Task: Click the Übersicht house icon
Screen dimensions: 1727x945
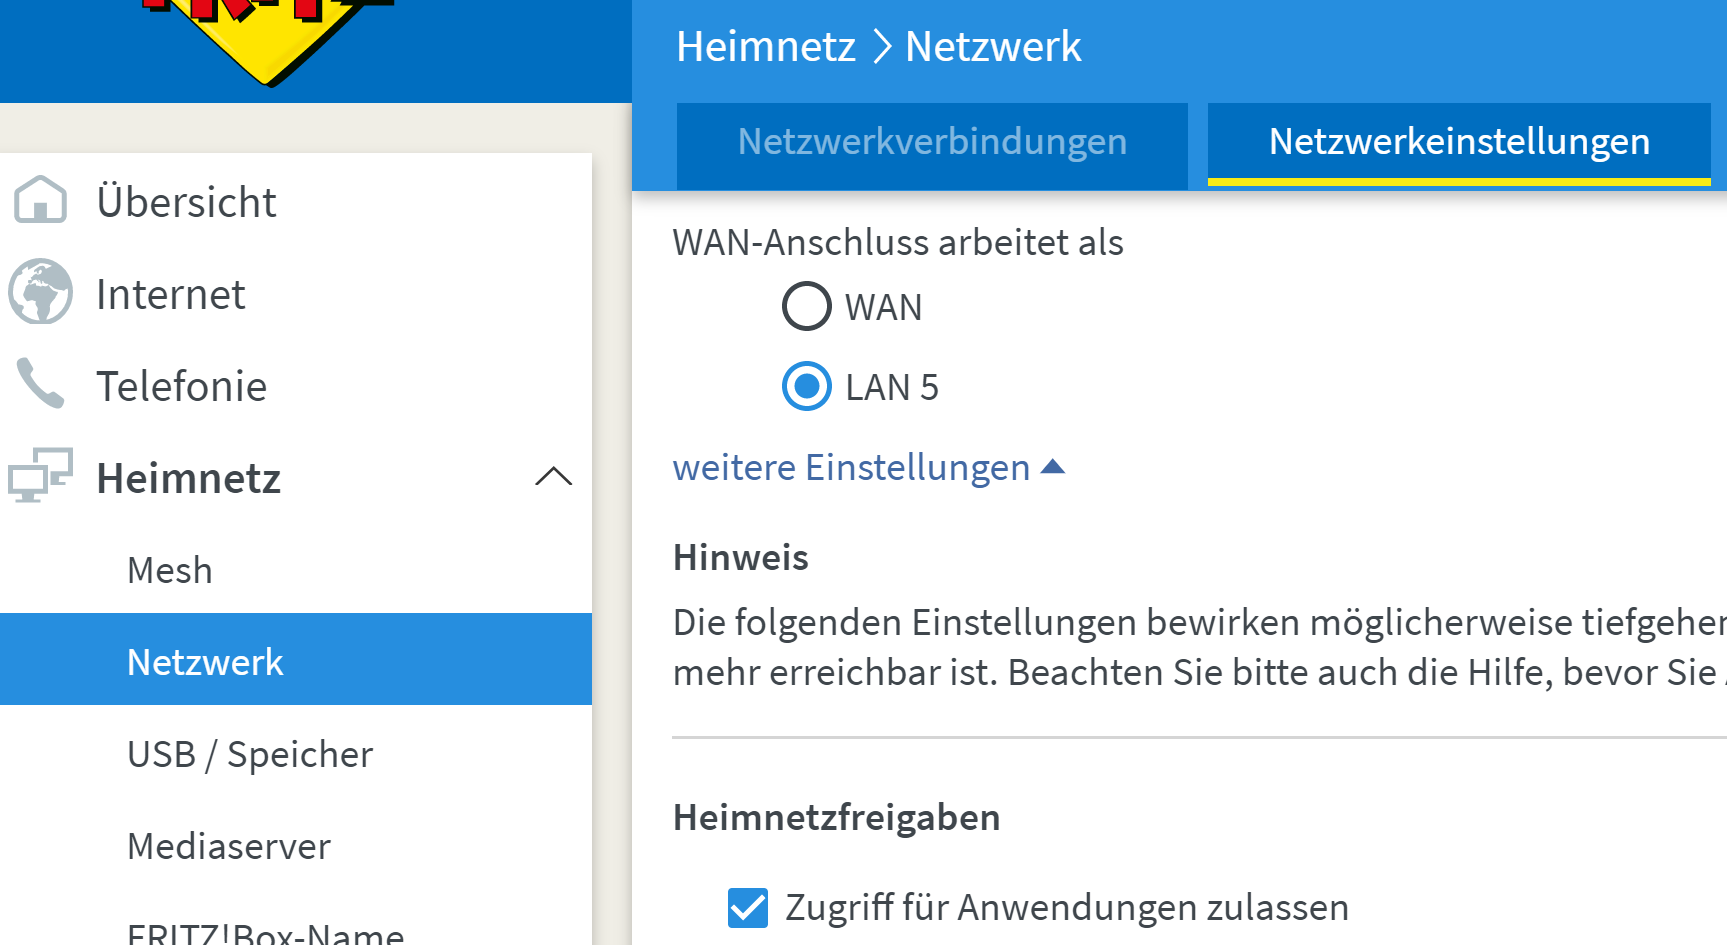Action: [x=40, y=200]
